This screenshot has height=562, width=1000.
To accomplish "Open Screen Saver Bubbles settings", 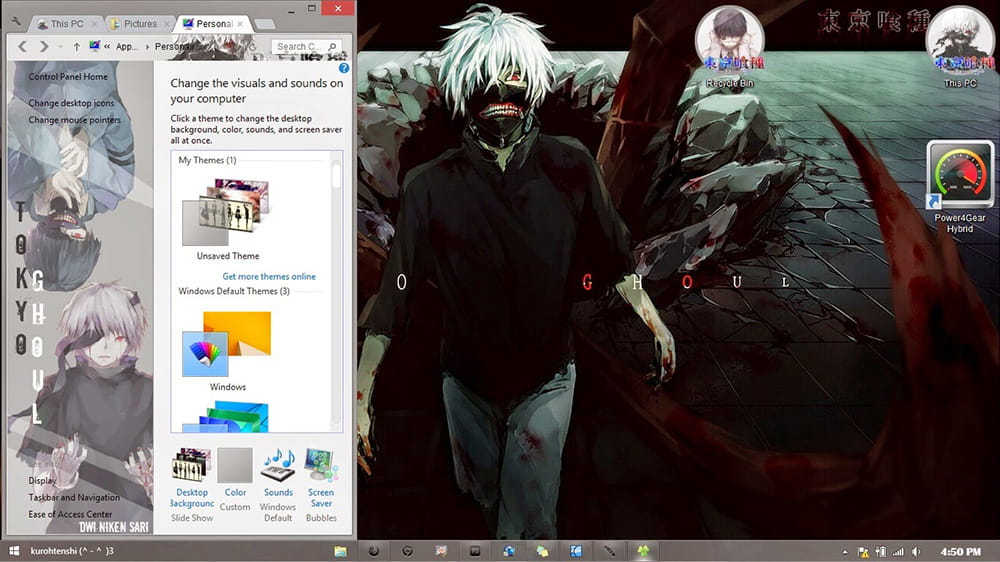I will point(321,467).
